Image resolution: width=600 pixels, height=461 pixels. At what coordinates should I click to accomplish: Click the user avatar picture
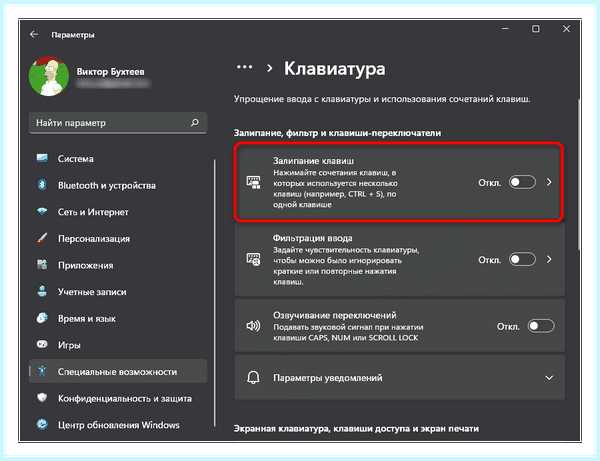coord(49,76)
